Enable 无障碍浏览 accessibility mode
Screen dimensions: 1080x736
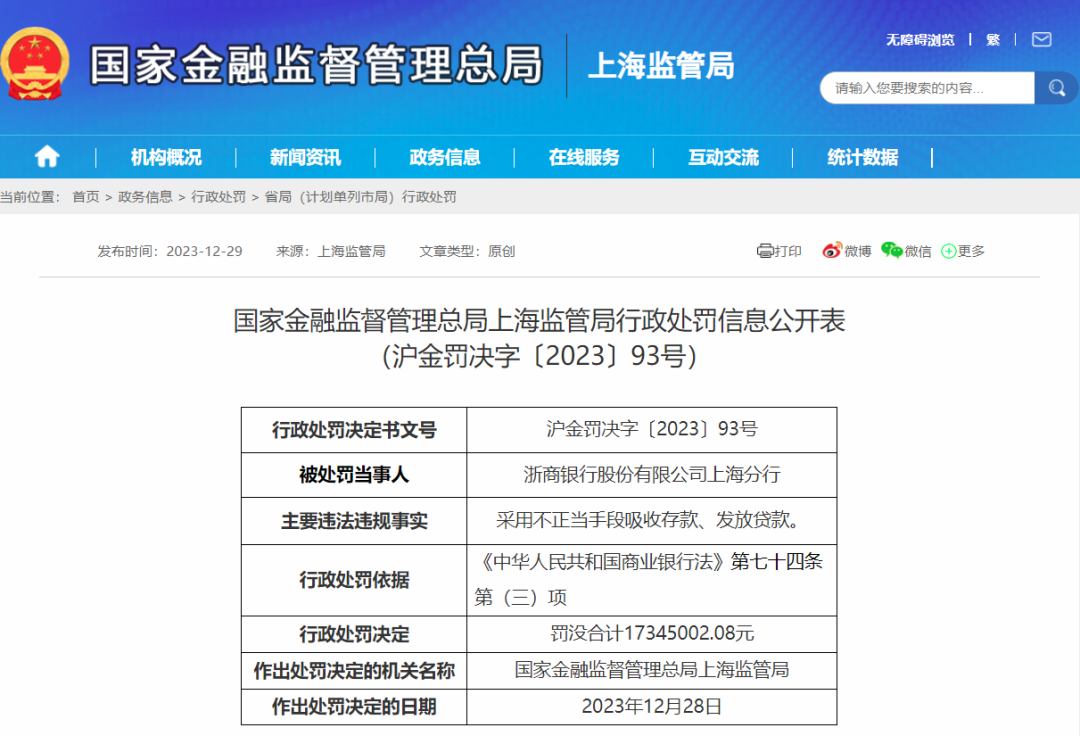(x=919, y=40)
